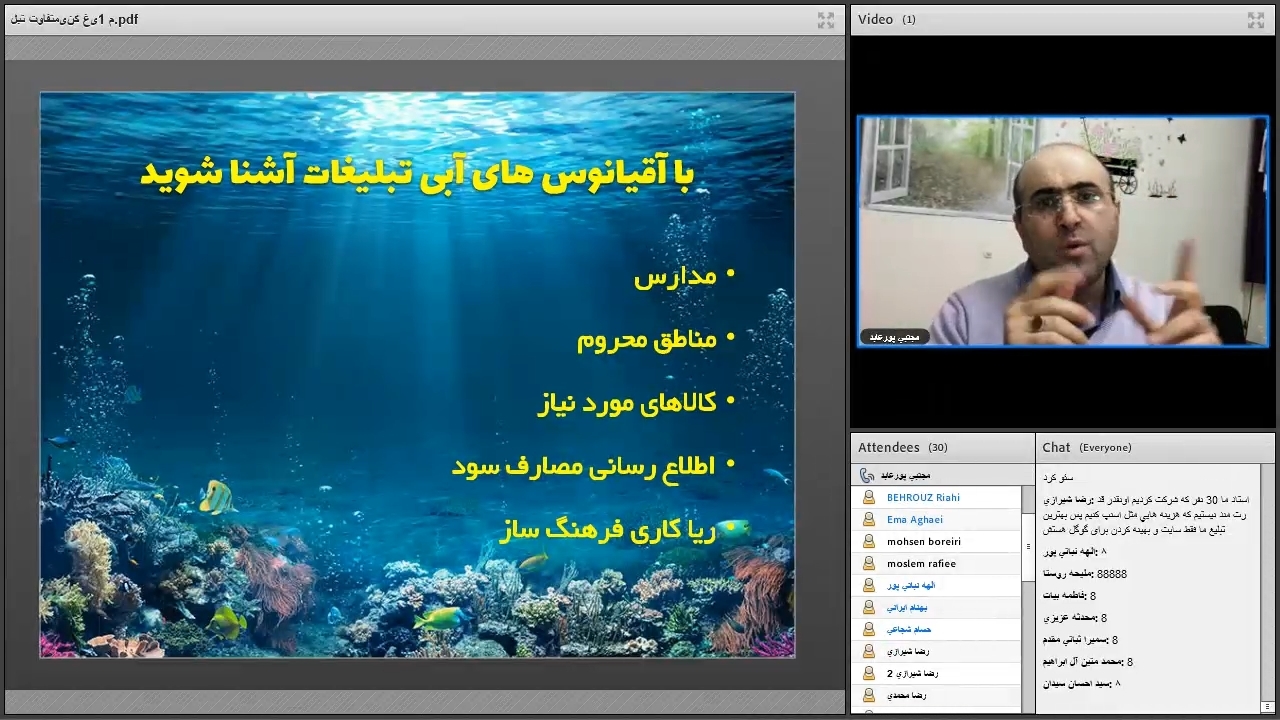Click the Chat (Everyone) pod header
This screenshot has height=720, width=1280.
1086,447
